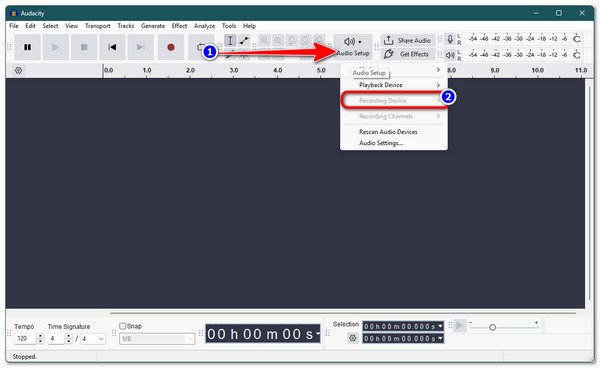Adjust the playback speed slider
The width and height of the screenshot is (600, 368).
(x=492, y=327)
